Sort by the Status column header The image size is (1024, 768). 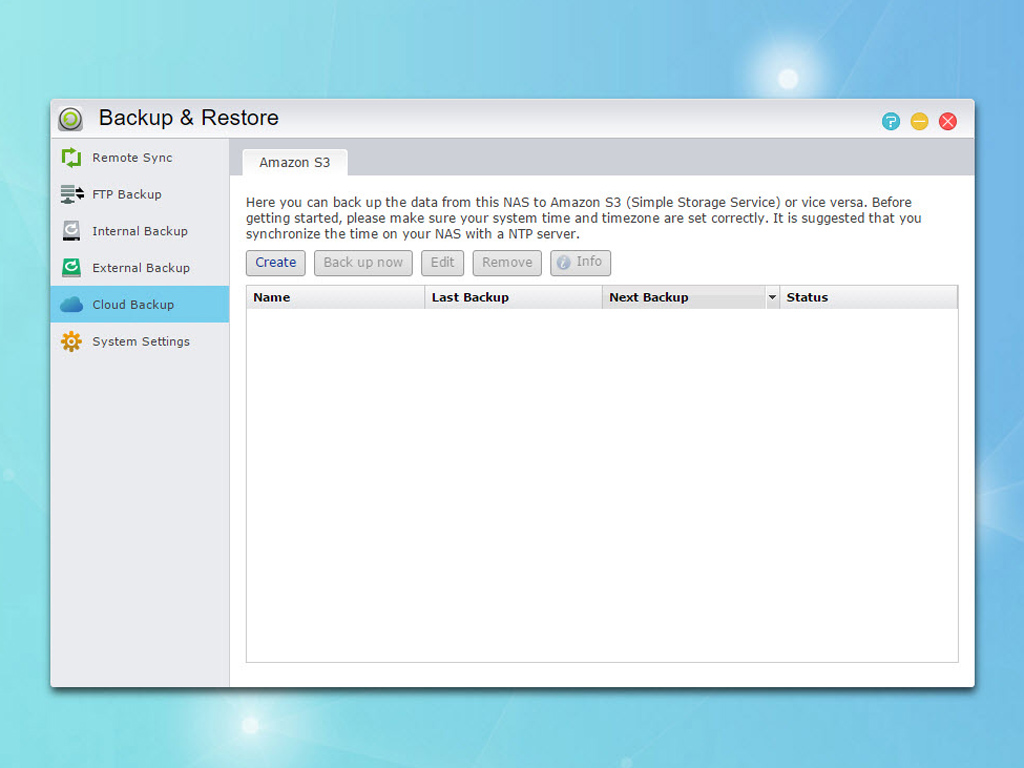coord(869,297)
